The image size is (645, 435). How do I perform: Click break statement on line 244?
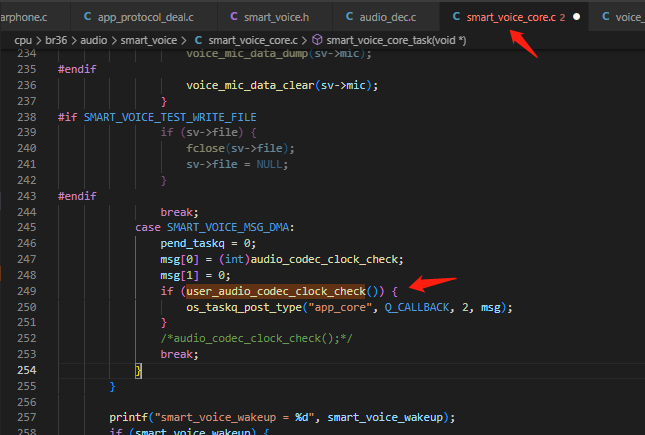(179, 212)
